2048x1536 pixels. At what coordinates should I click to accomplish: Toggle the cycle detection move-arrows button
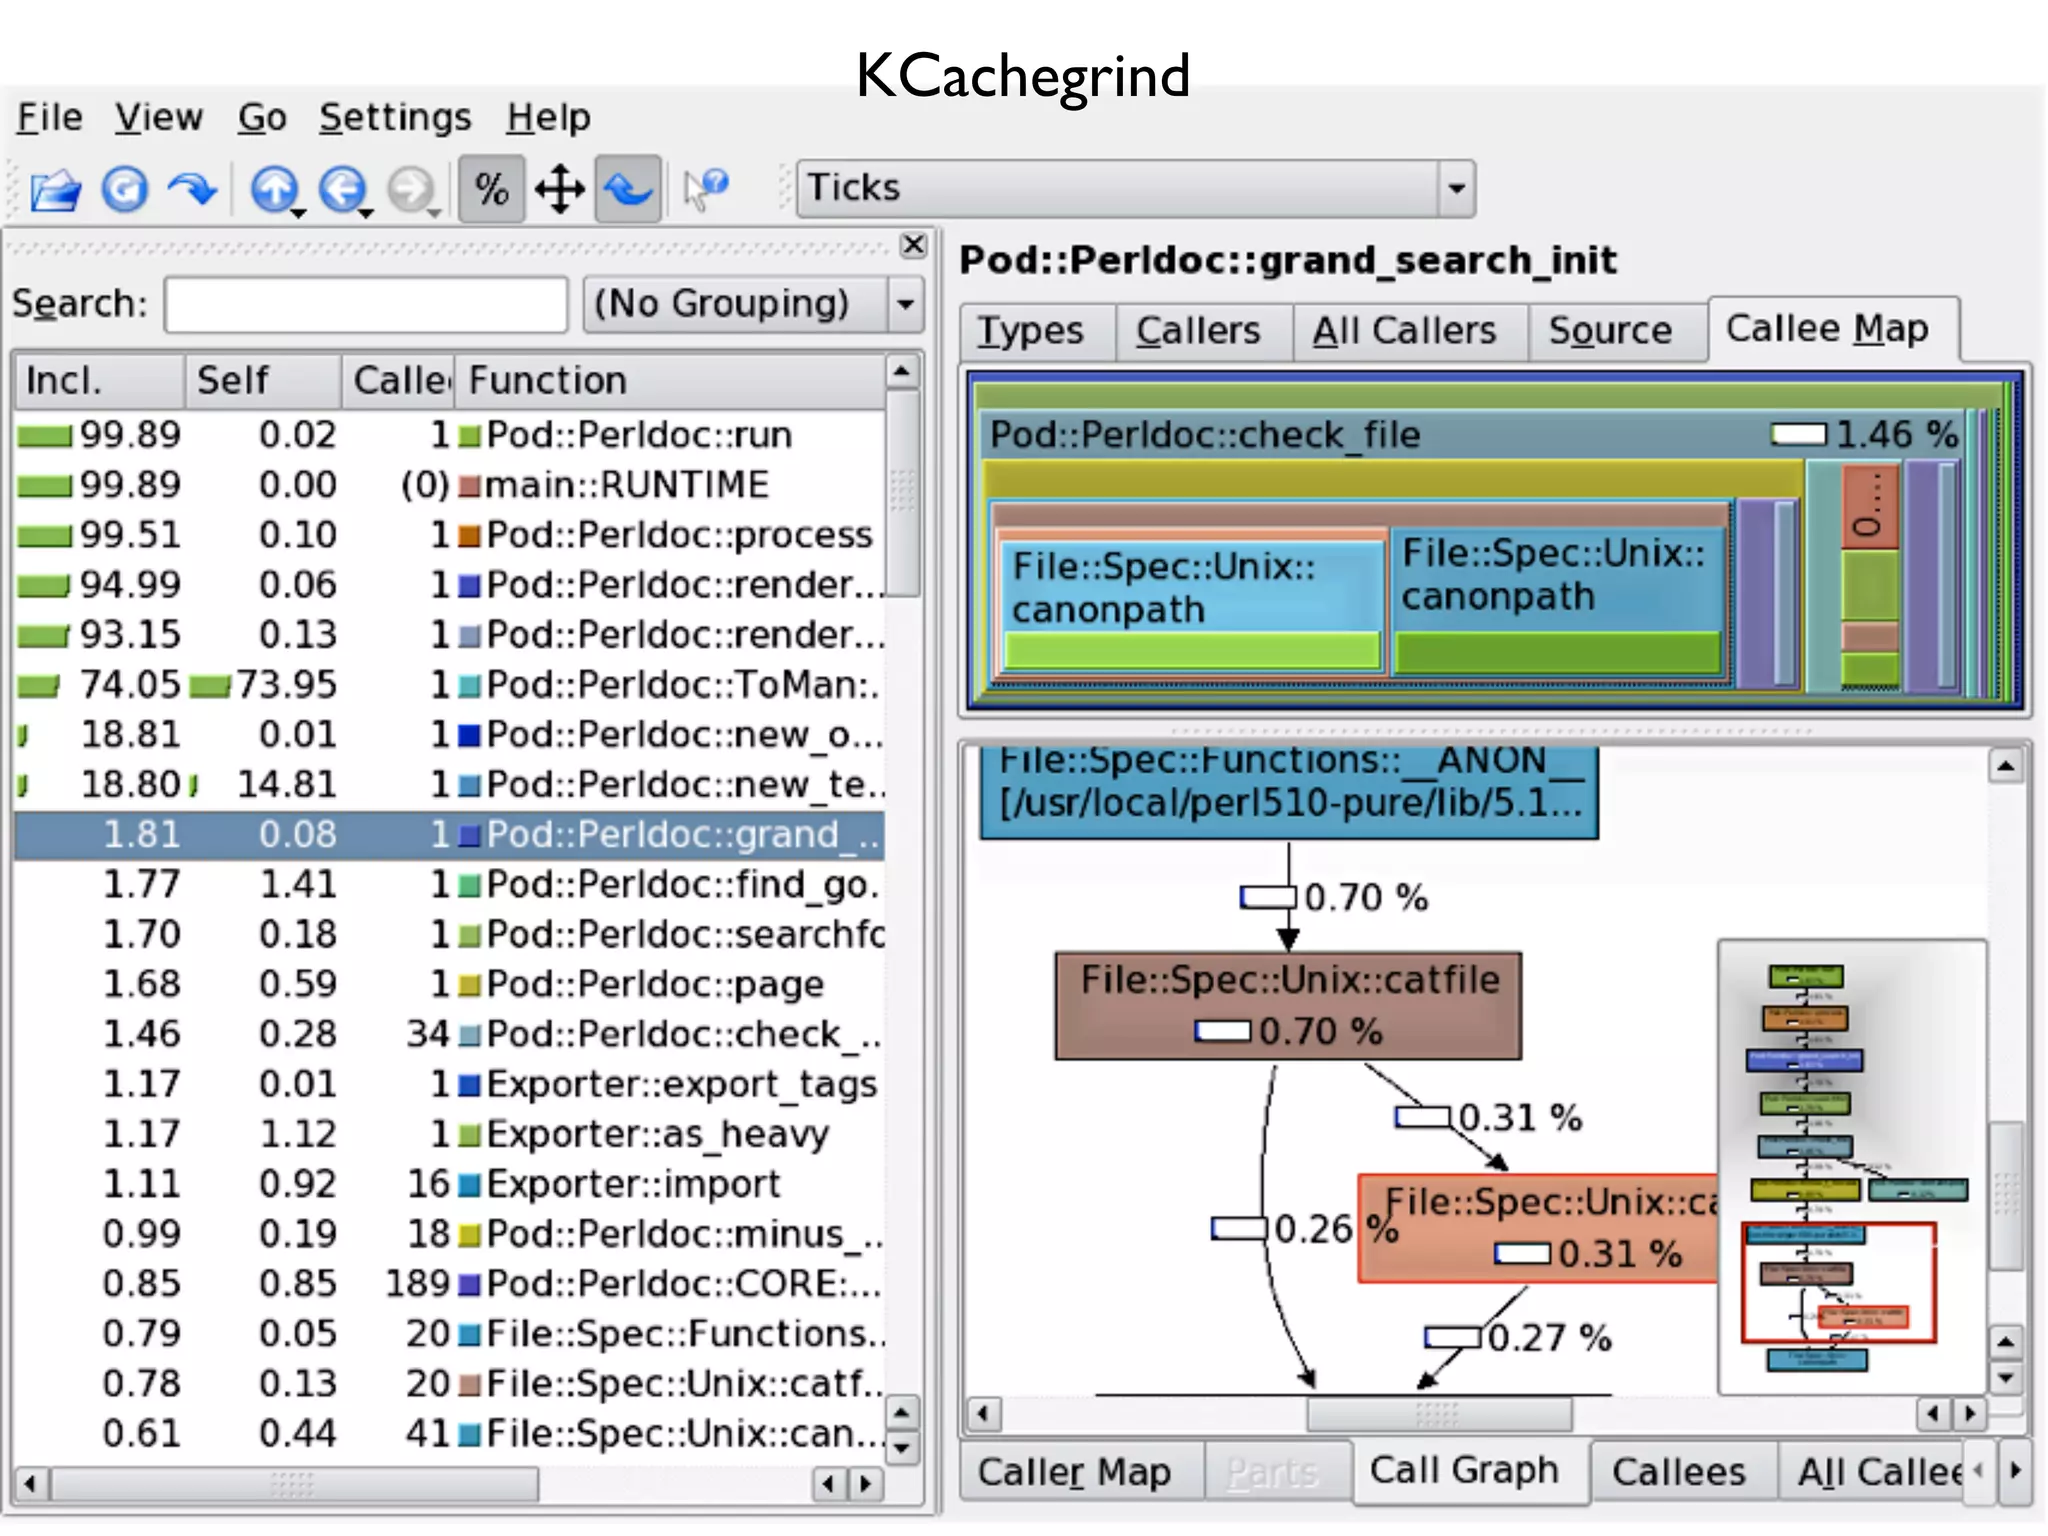tap(559, 189)
